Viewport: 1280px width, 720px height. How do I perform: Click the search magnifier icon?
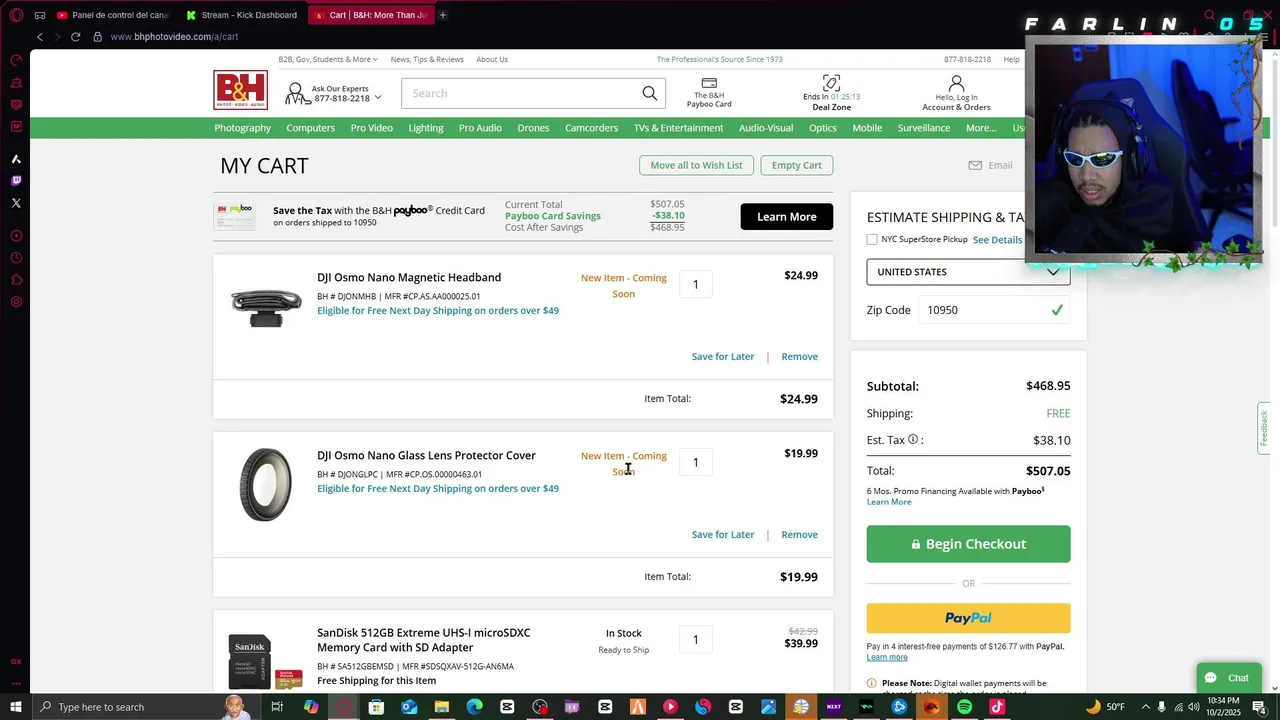point(650,93)
